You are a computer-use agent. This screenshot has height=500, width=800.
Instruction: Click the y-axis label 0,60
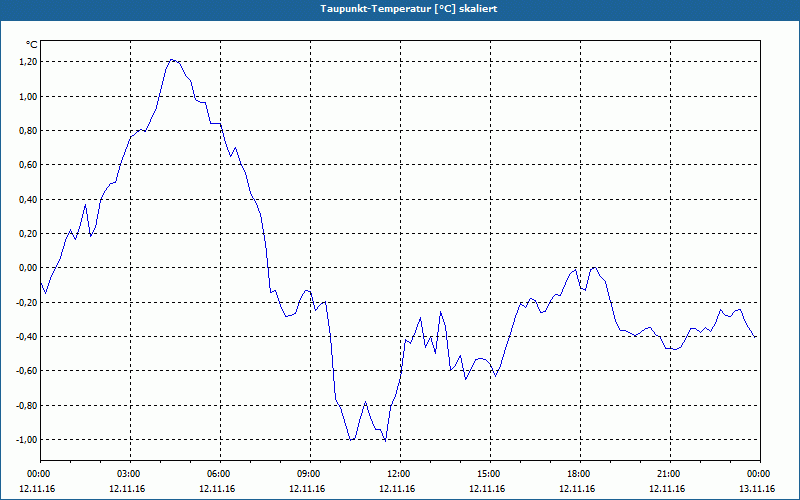[x=28, y=165]
